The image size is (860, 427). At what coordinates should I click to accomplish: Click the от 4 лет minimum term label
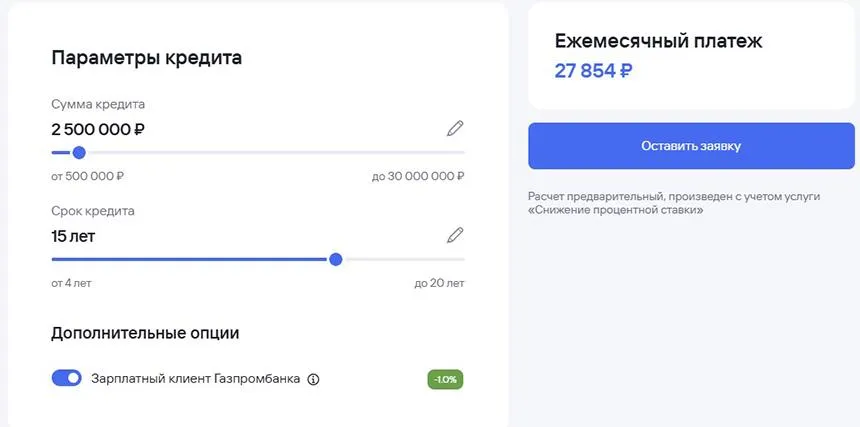click(x=71, y=283)
